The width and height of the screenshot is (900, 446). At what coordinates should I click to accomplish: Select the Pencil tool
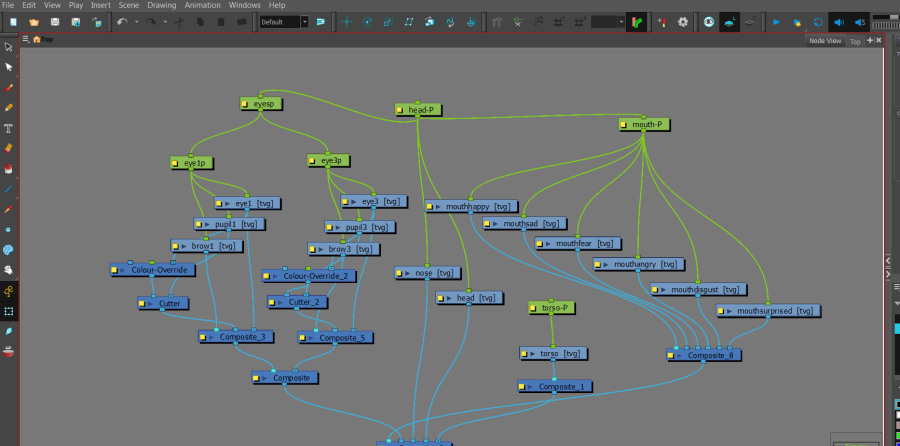9,108
